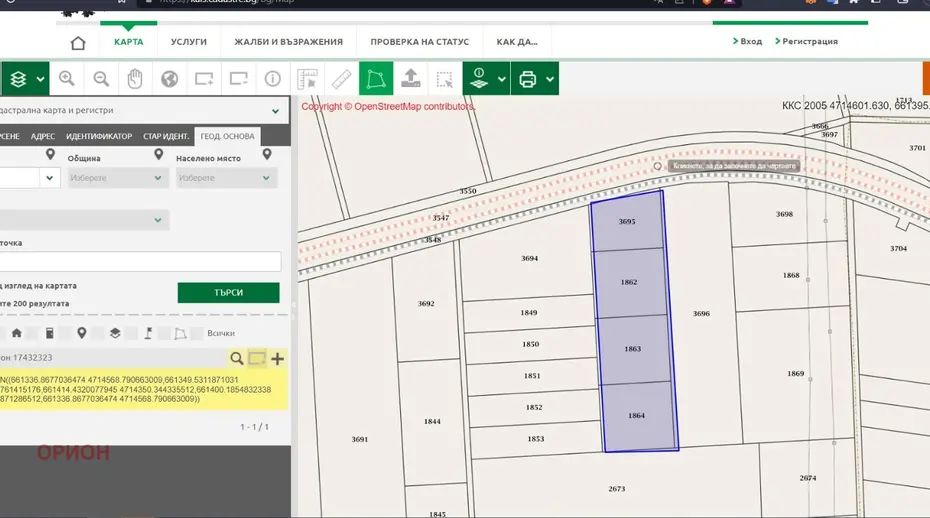Click the "Регистрация" link
Image resolution: width=930 pixels, height=518 pixels.
coord(809,42)
